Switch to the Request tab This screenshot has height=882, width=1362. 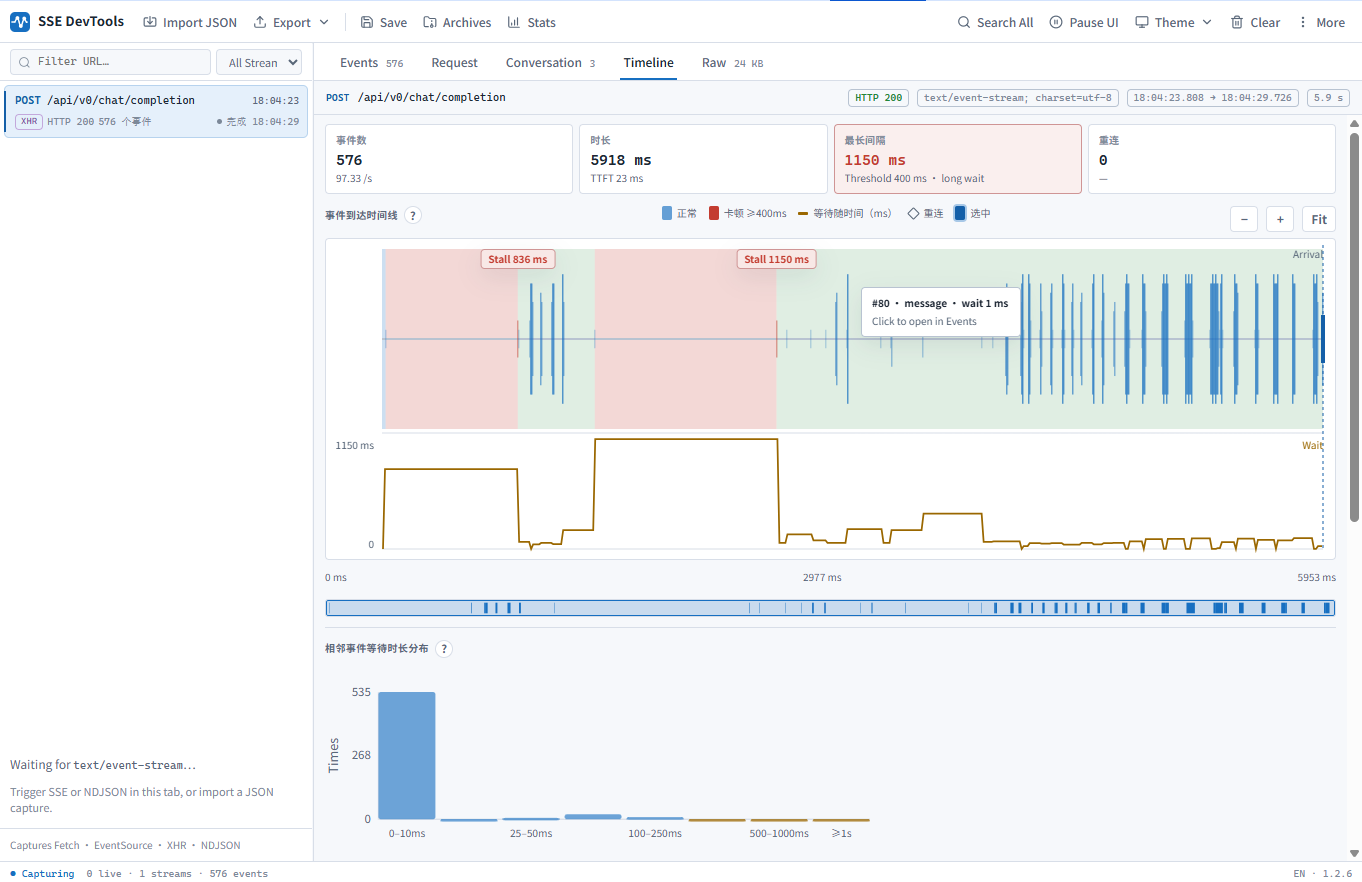click(x=455, y=63)
